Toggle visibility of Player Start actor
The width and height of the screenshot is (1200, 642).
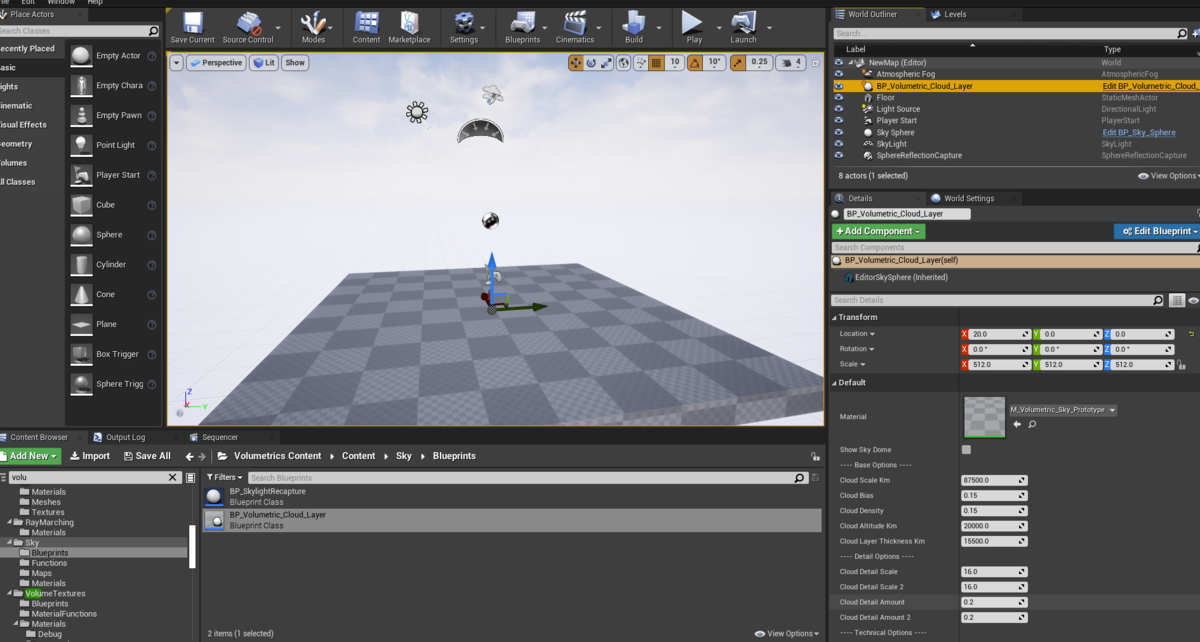pos(839,121)
